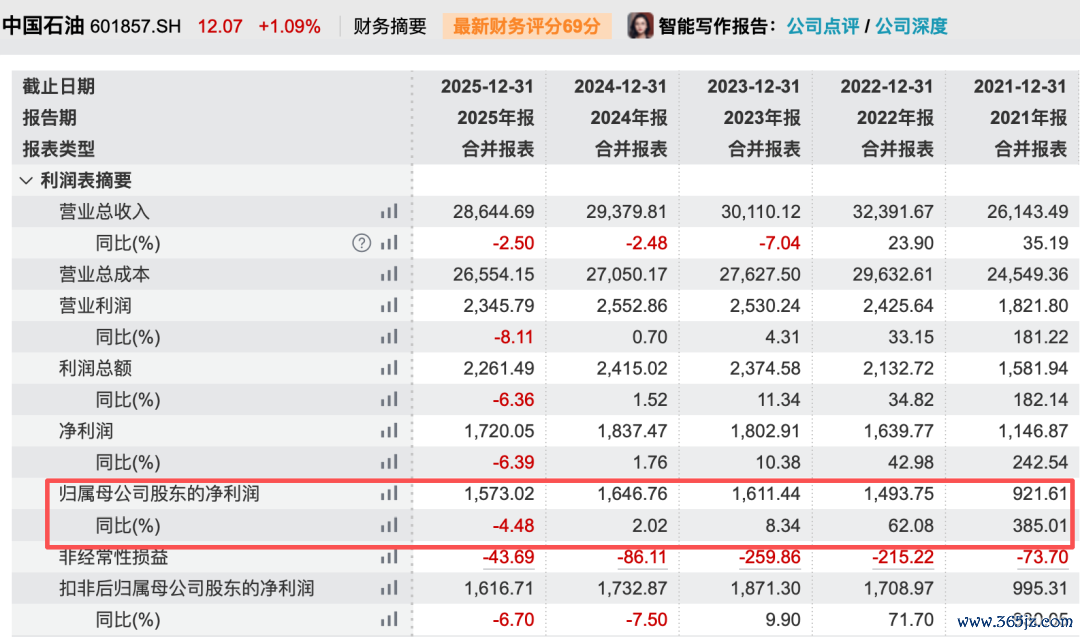Viewport: 1080px width, 637px height.
Task: Click adjusted net profit value 1,871.30
Action: click(x=765, y=587)
